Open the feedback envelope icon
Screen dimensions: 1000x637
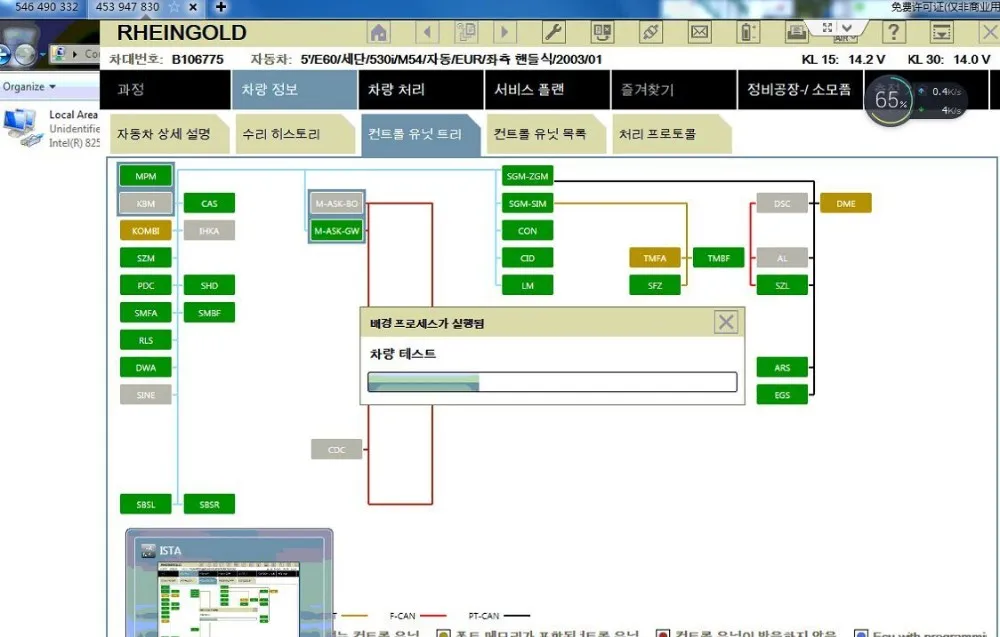(698, 32)
